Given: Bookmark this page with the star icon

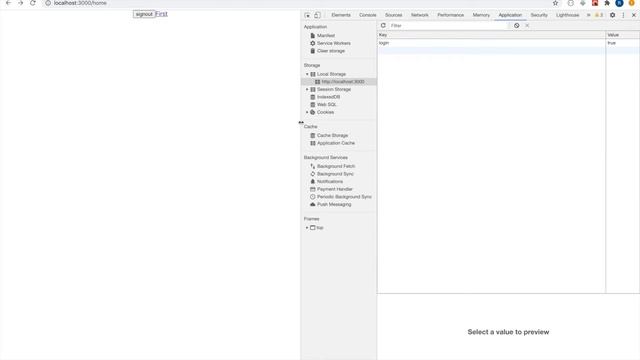Looking at the screenshot, I should point(555,3).
